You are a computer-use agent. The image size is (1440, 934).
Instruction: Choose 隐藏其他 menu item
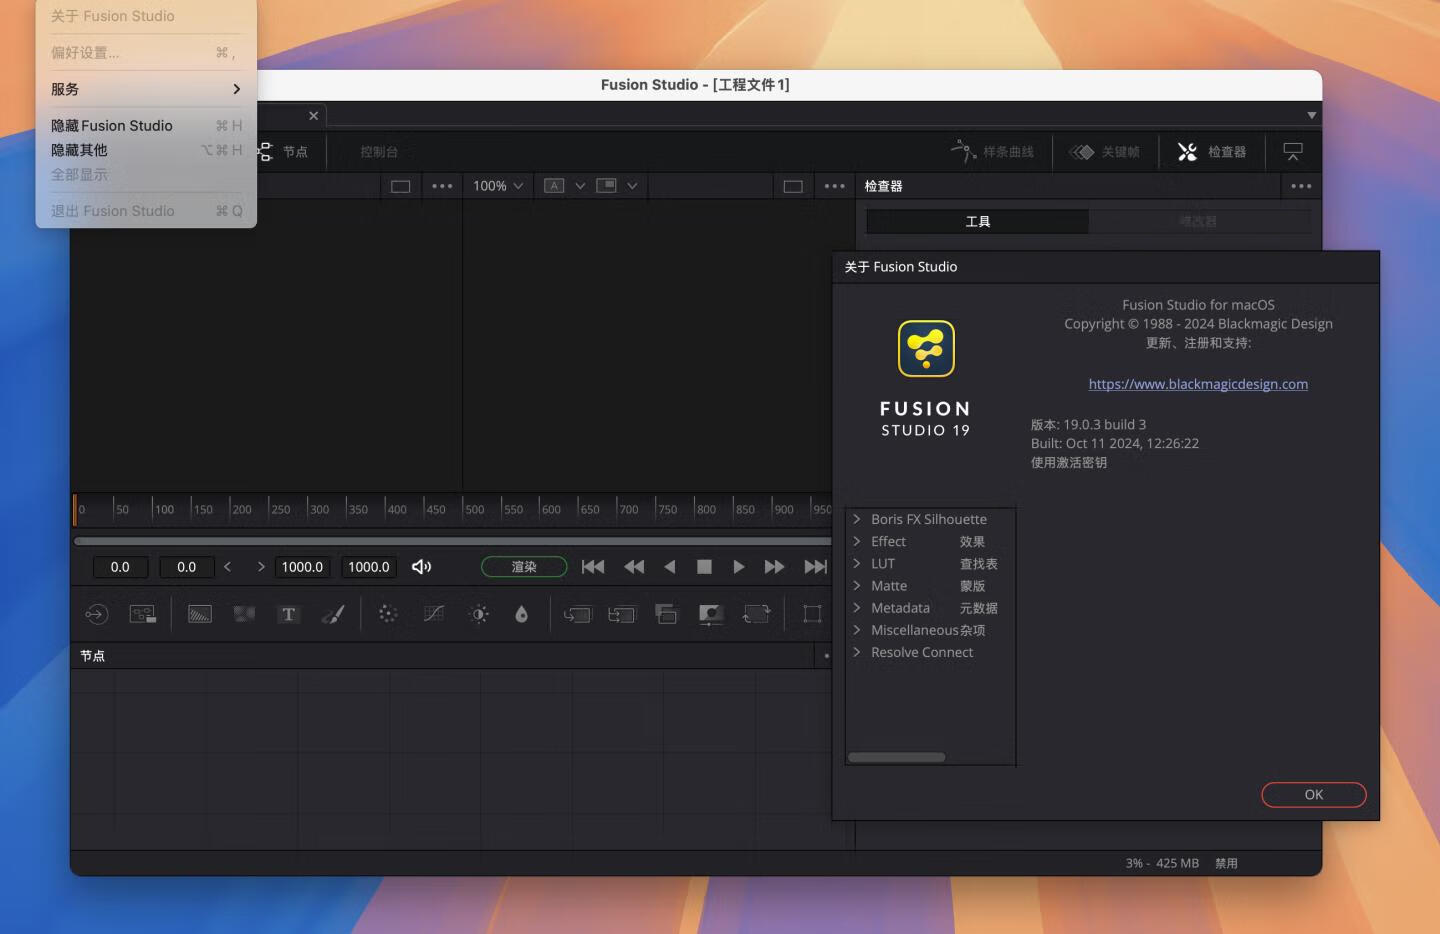tap(146, 150)
